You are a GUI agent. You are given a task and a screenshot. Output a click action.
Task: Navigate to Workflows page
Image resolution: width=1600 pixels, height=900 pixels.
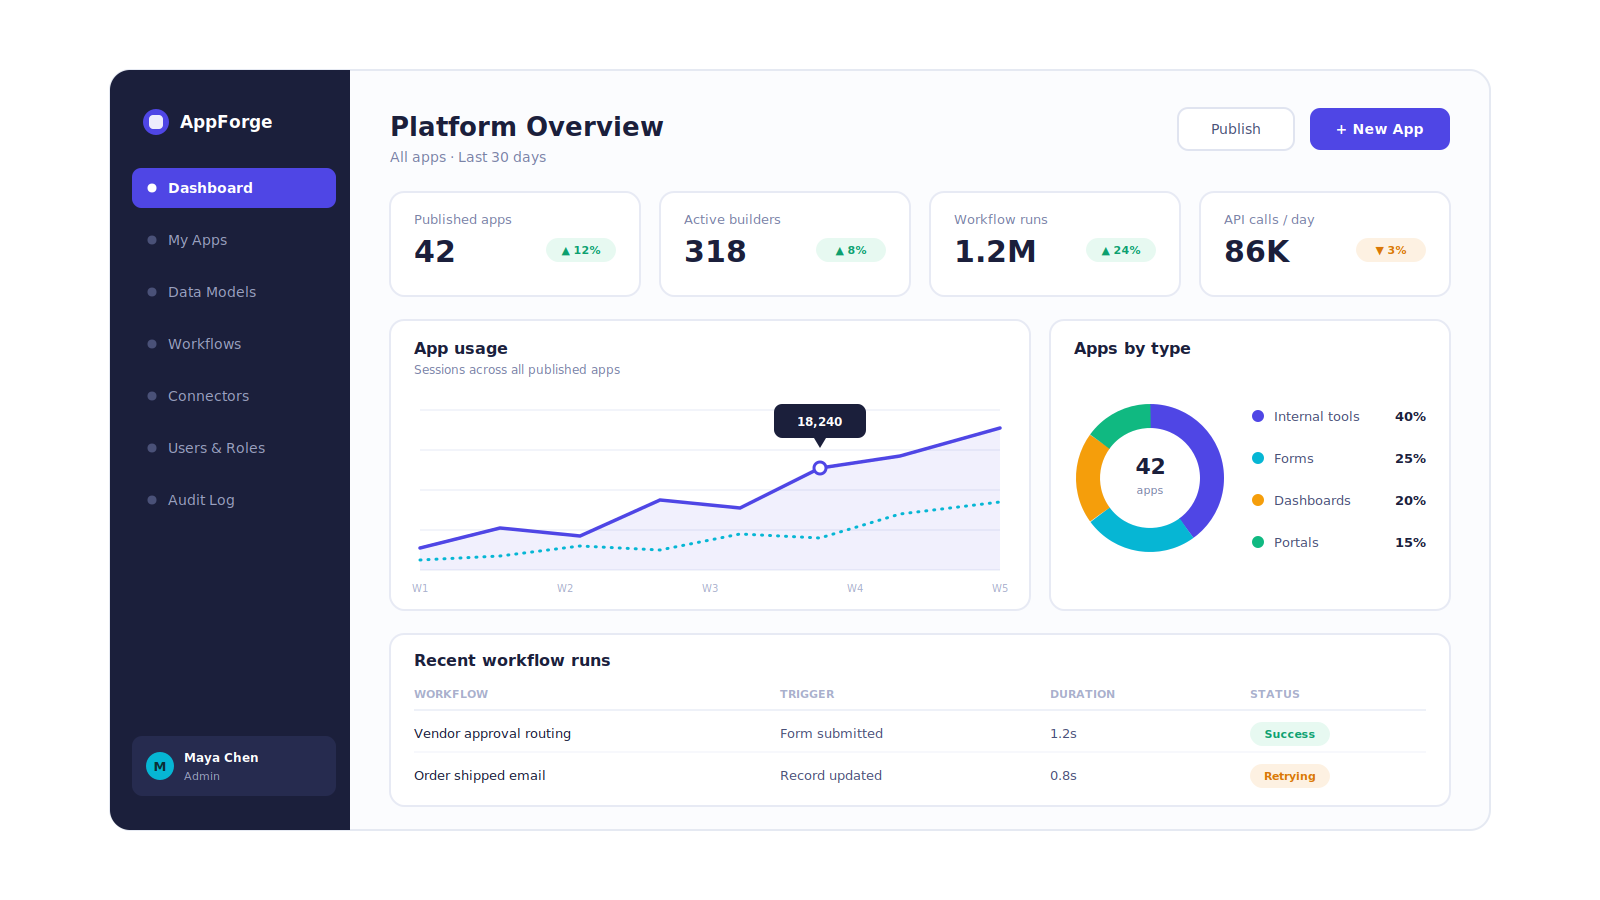point(234,344)
